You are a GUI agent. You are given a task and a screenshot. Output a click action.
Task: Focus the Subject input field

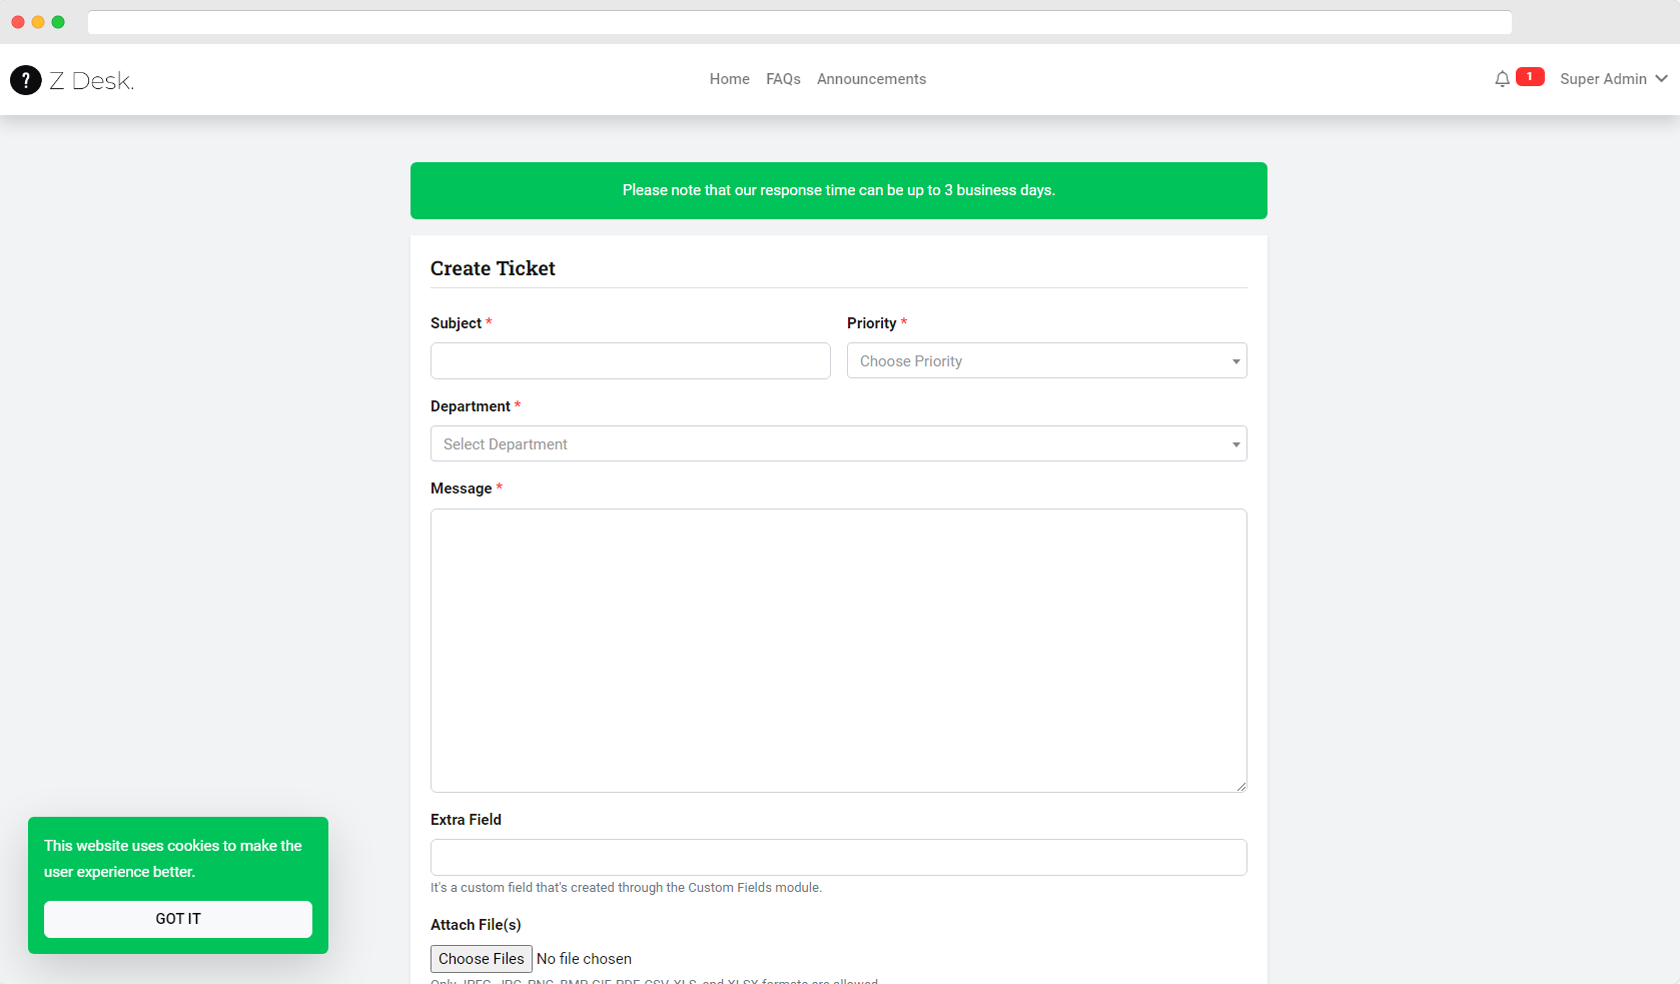coord(630,361)
